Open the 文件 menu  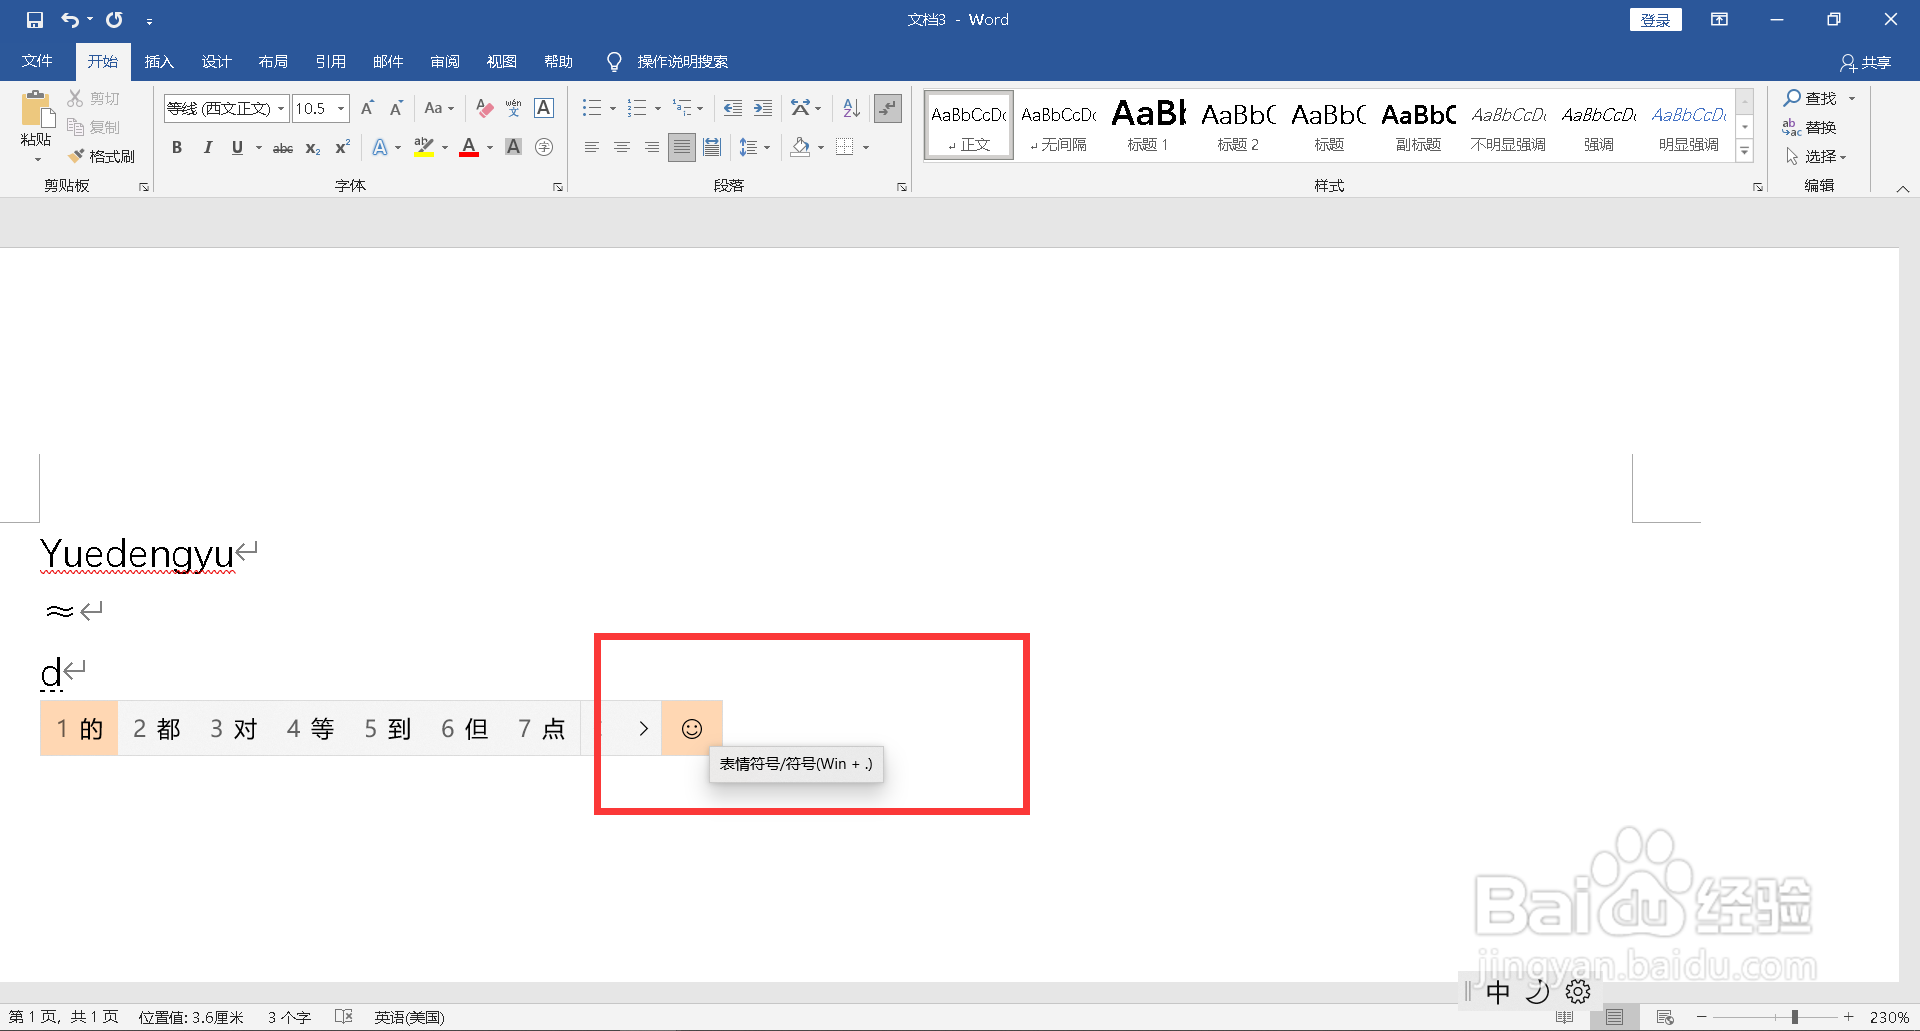[37, 62]
